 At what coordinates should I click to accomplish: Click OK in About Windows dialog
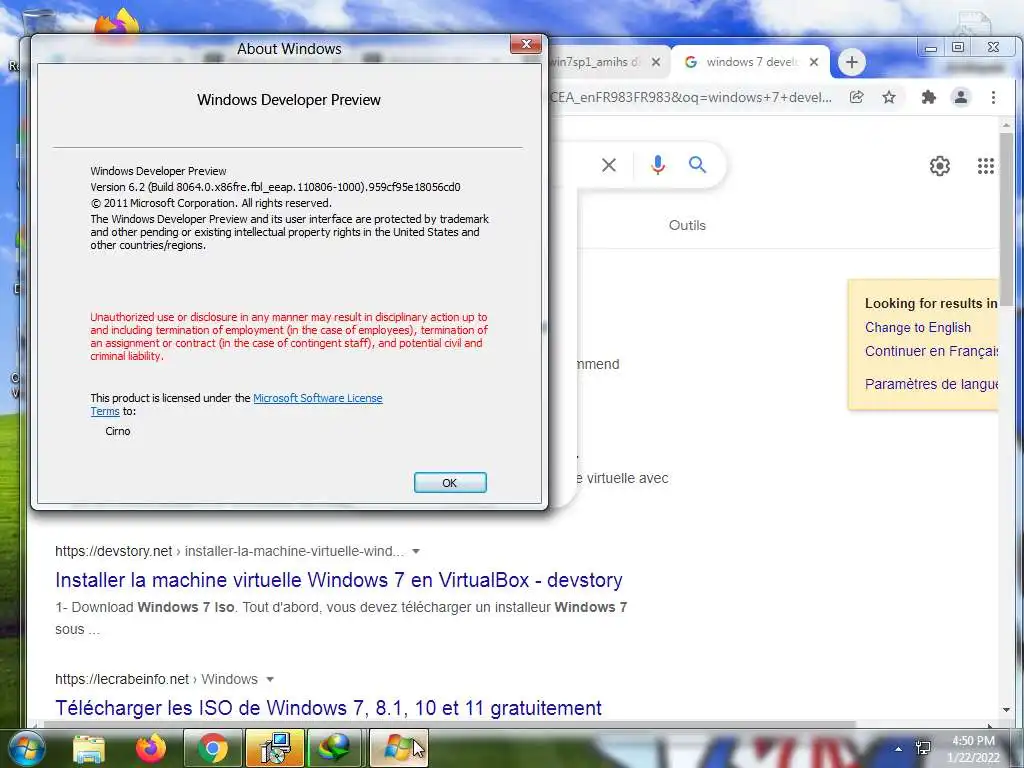[450, 483]
